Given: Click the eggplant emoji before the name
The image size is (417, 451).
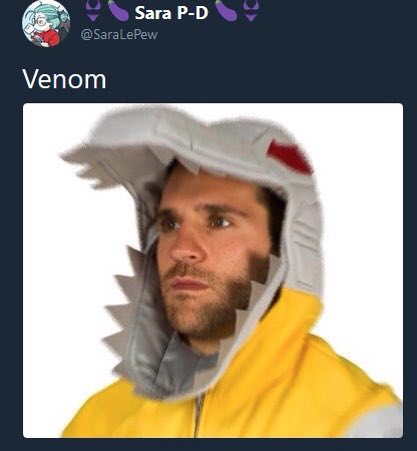Looking at the screenshot, I should click(118, 11).
